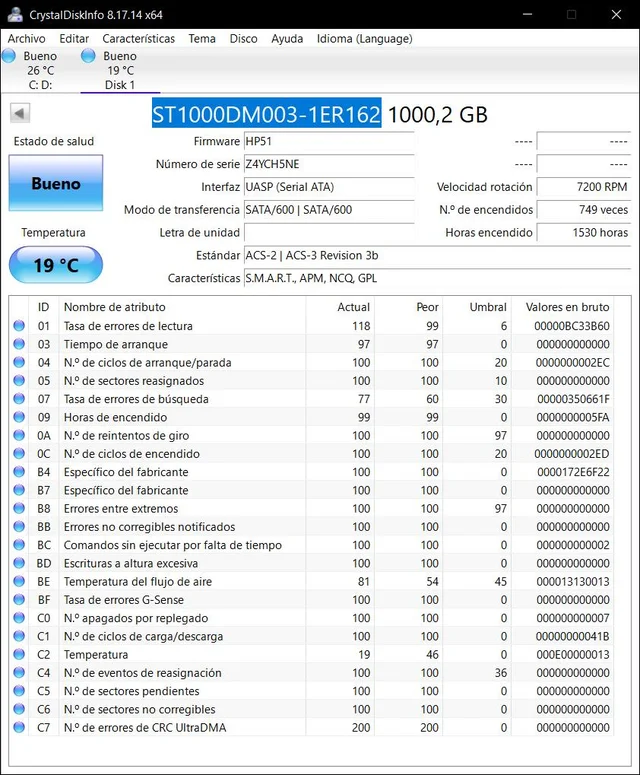Click the Interfaz field UASP (Serial ATA)

pos(329,187)
